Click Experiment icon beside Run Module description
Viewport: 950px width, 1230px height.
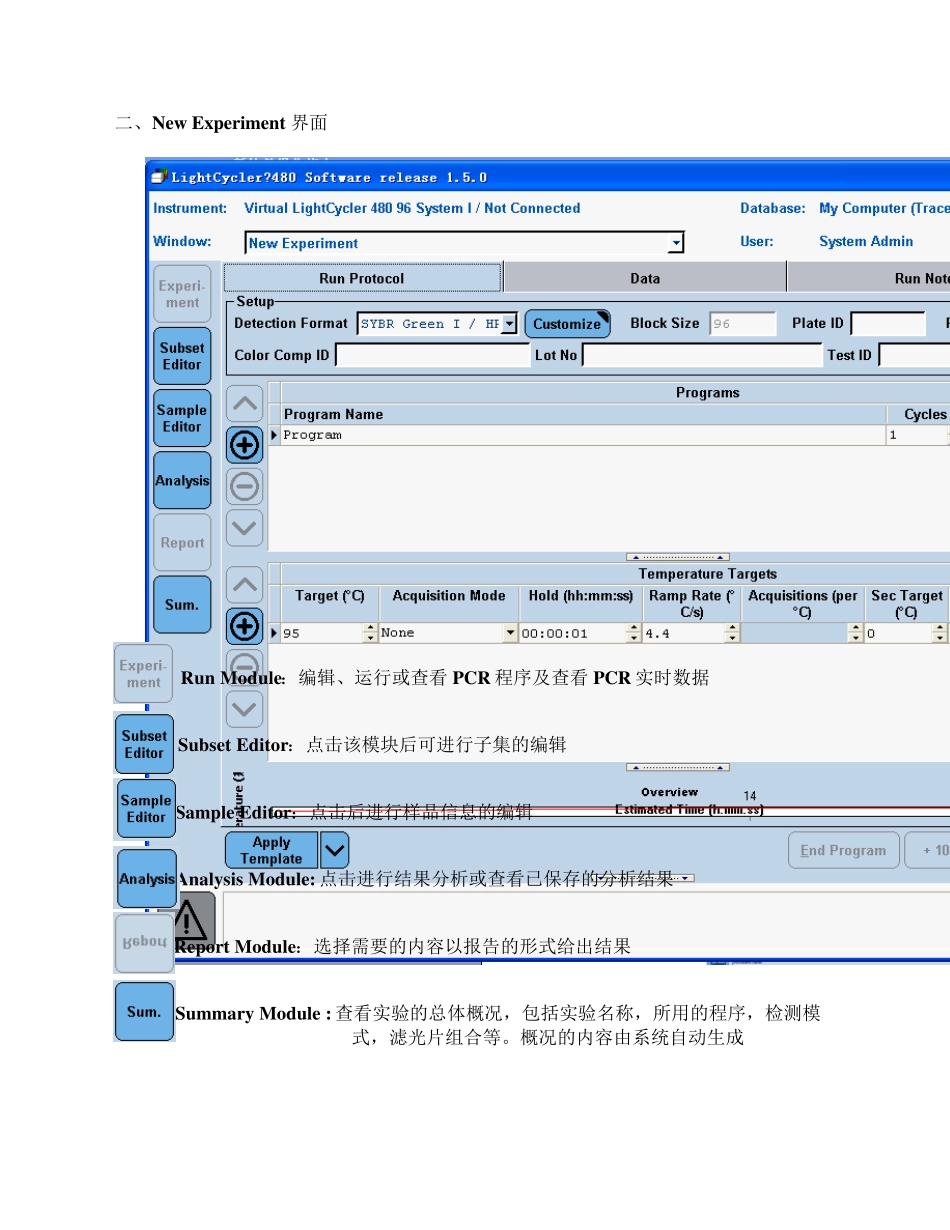click(x=143, y=674)
